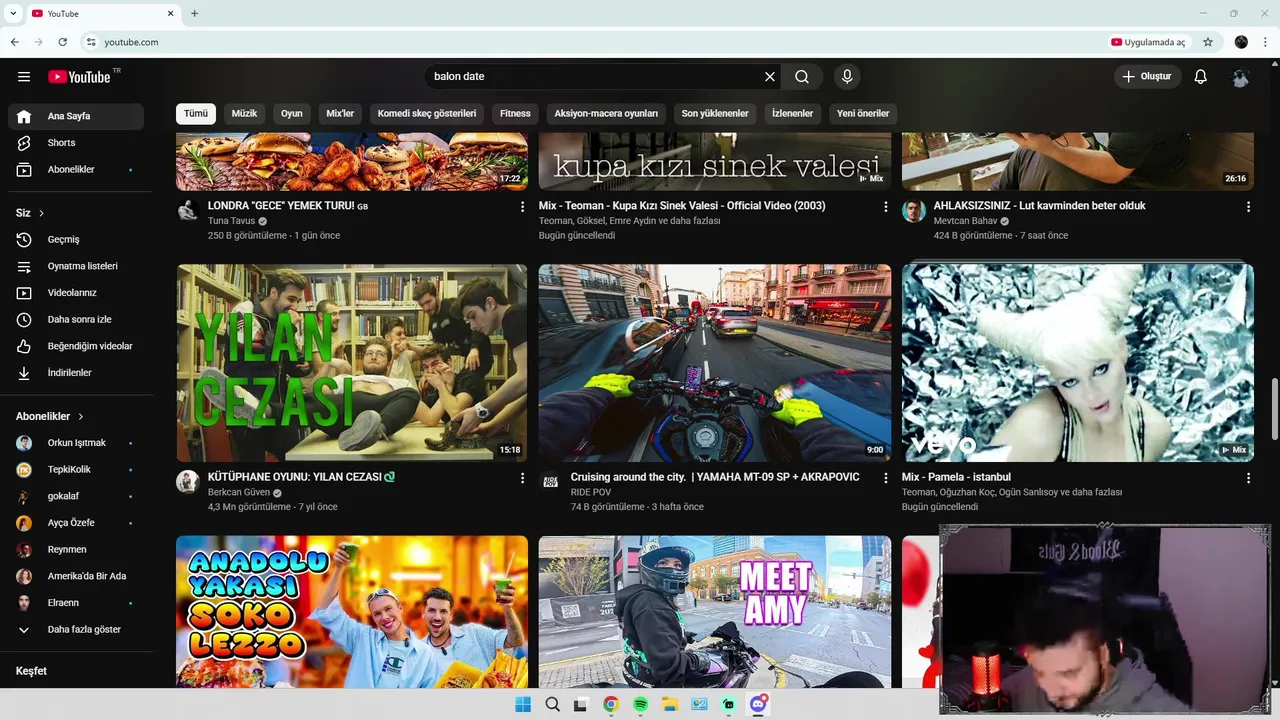
Task: Clear the search text with X icon
Action: tap(770, 77)
